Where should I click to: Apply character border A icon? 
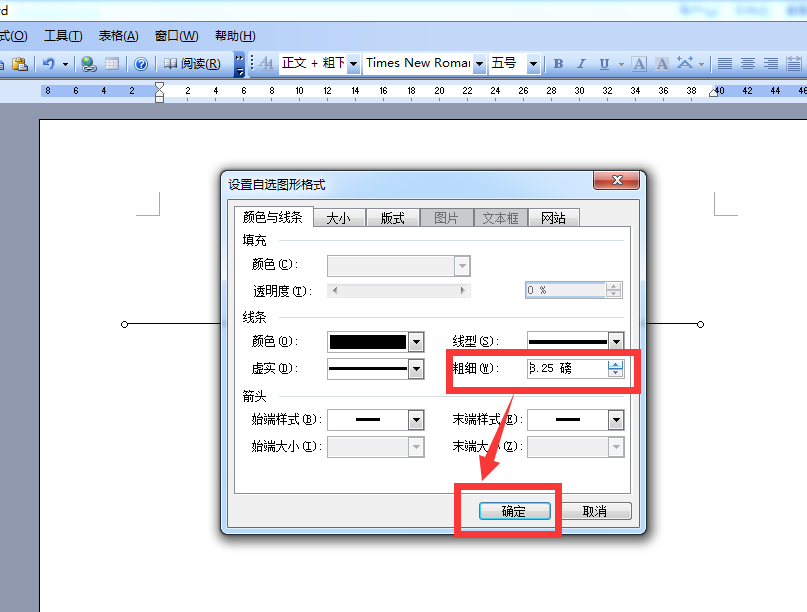click(639, 64)
